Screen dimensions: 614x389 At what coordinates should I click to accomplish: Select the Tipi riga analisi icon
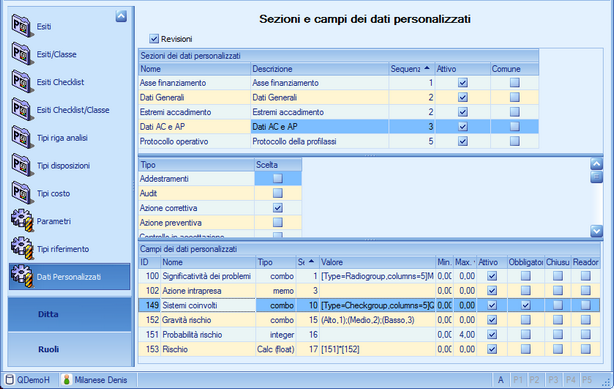21,137
